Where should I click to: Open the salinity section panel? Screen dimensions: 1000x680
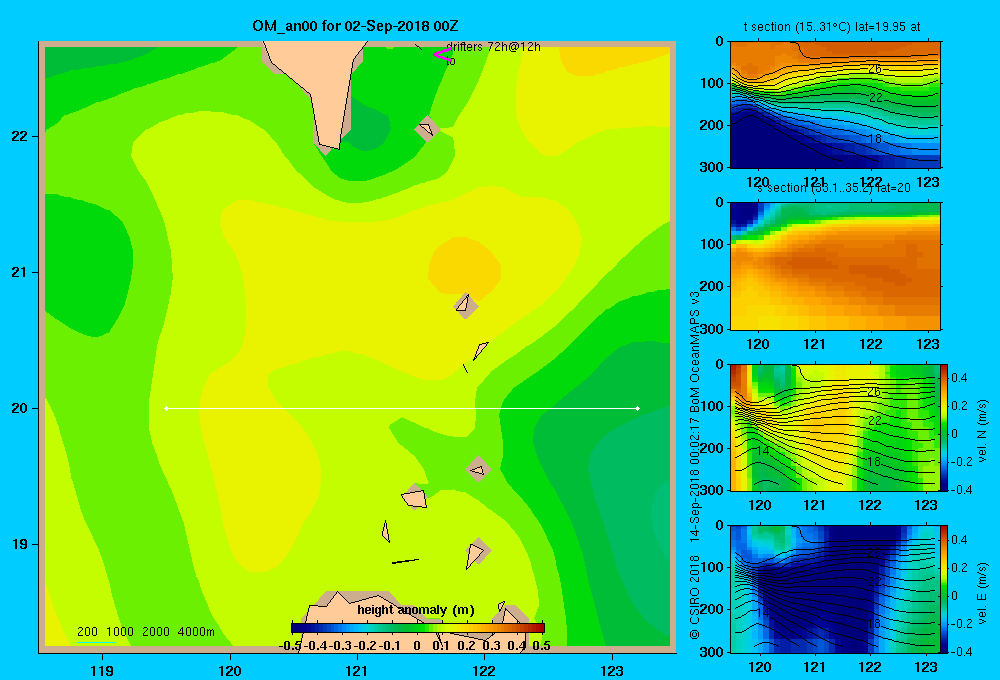coord(835,266)
